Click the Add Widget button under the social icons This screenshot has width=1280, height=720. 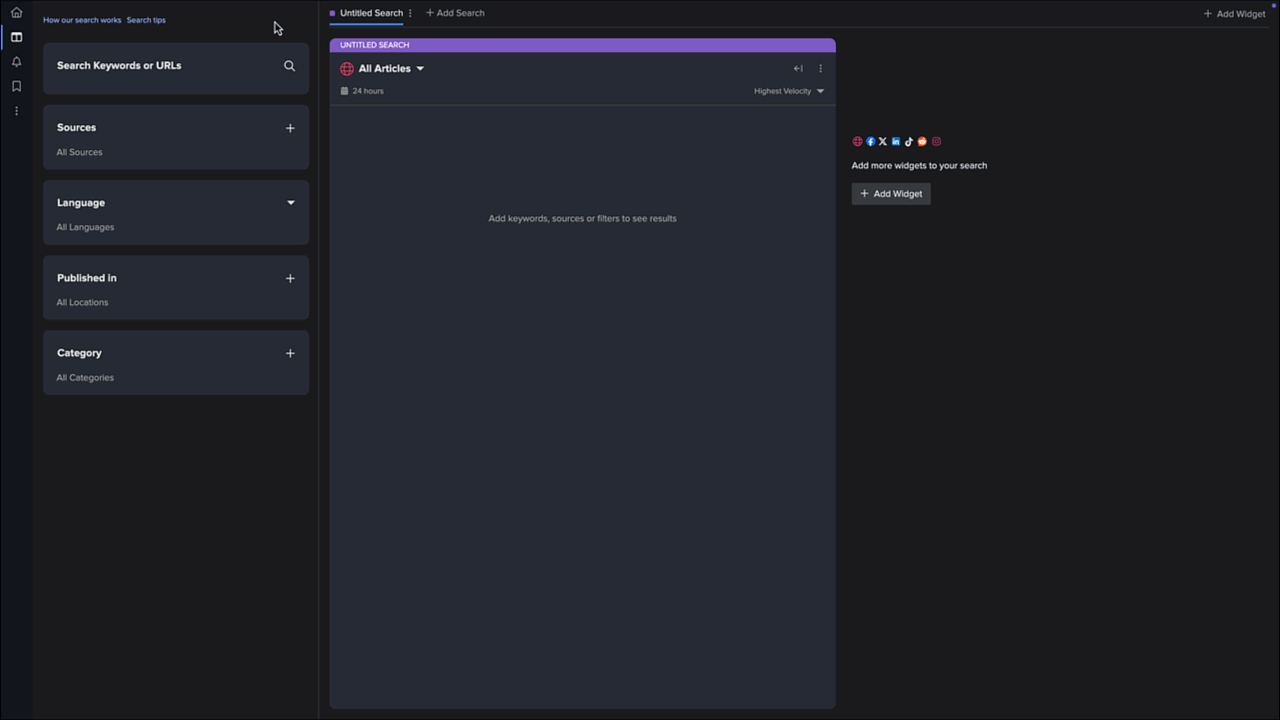tap(891, 194)
